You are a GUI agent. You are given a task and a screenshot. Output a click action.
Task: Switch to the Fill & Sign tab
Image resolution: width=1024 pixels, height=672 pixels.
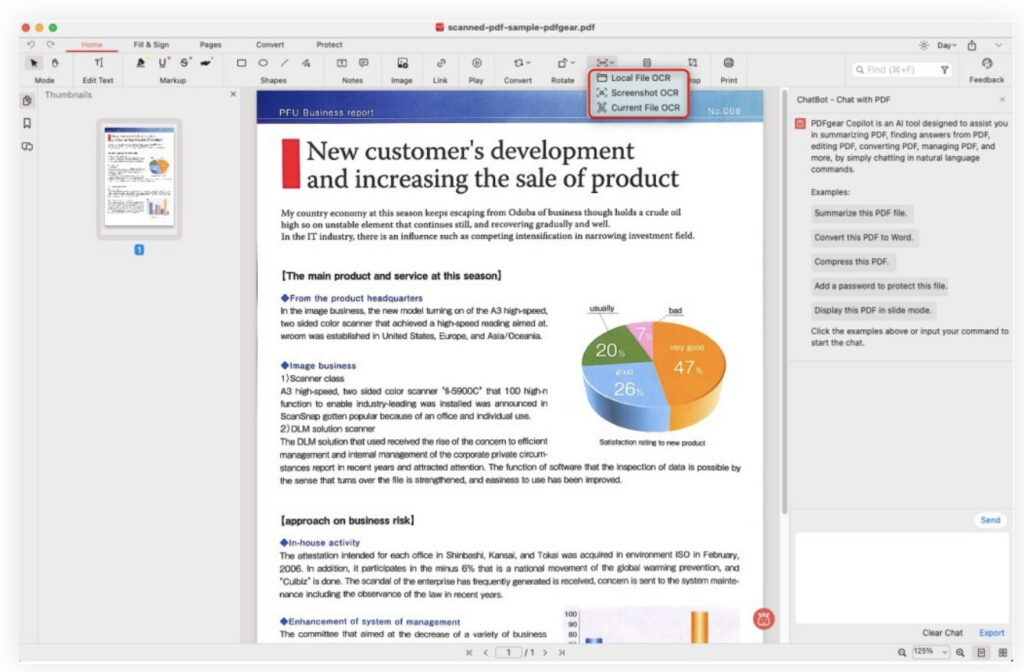(151, 45)
